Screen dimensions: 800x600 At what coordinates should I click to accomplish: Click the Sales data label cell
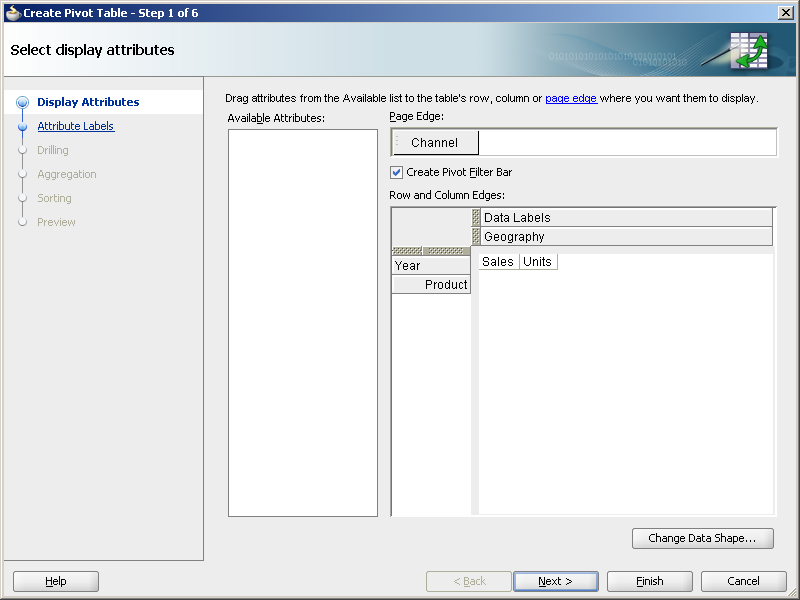[x=498, y=261]
